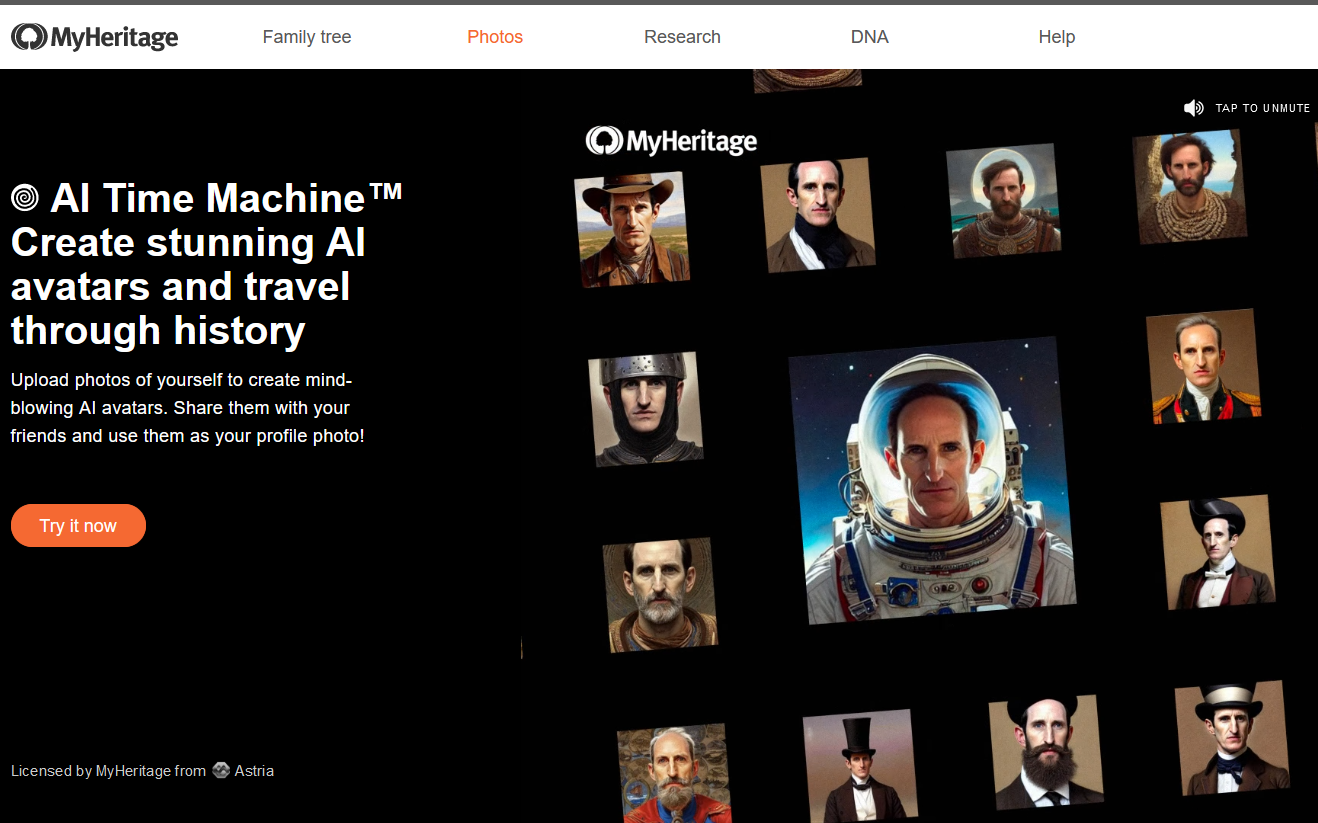Click the spiral icon beside AI Time Machine title
Screen dimensions: 1318x823
point(26,198)
